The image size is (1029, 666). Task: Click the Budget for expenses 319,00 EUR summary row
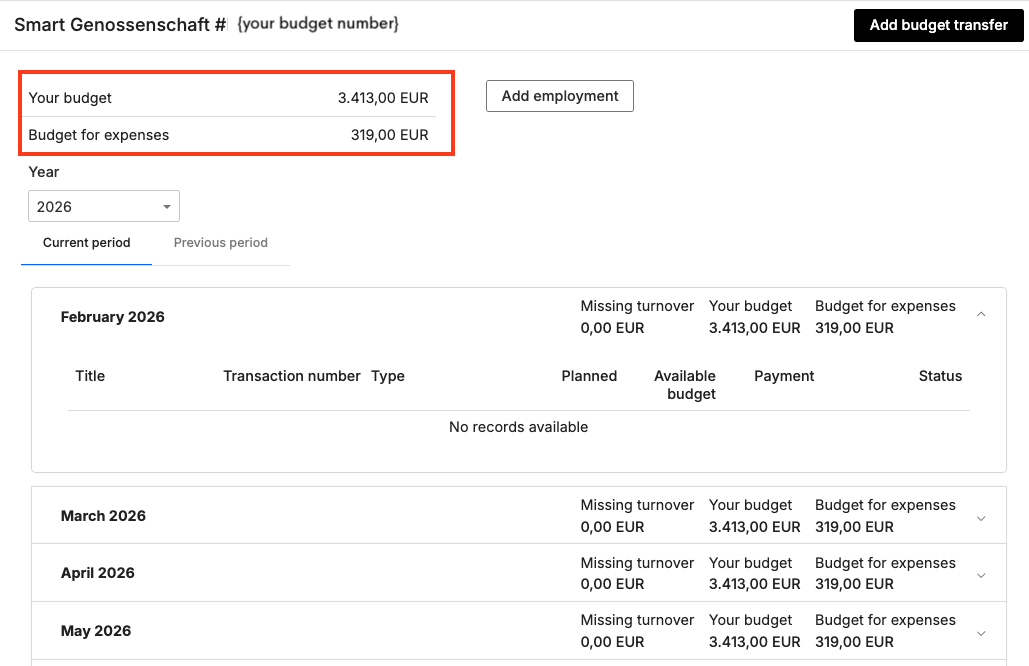[228, 135]
